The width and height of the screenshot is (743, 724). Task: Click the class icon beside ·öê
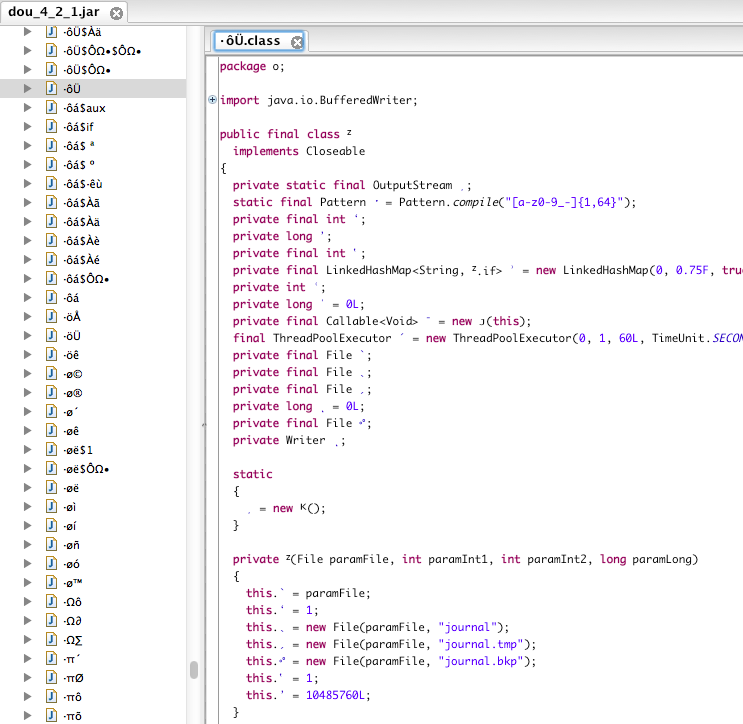pos(51,354)
